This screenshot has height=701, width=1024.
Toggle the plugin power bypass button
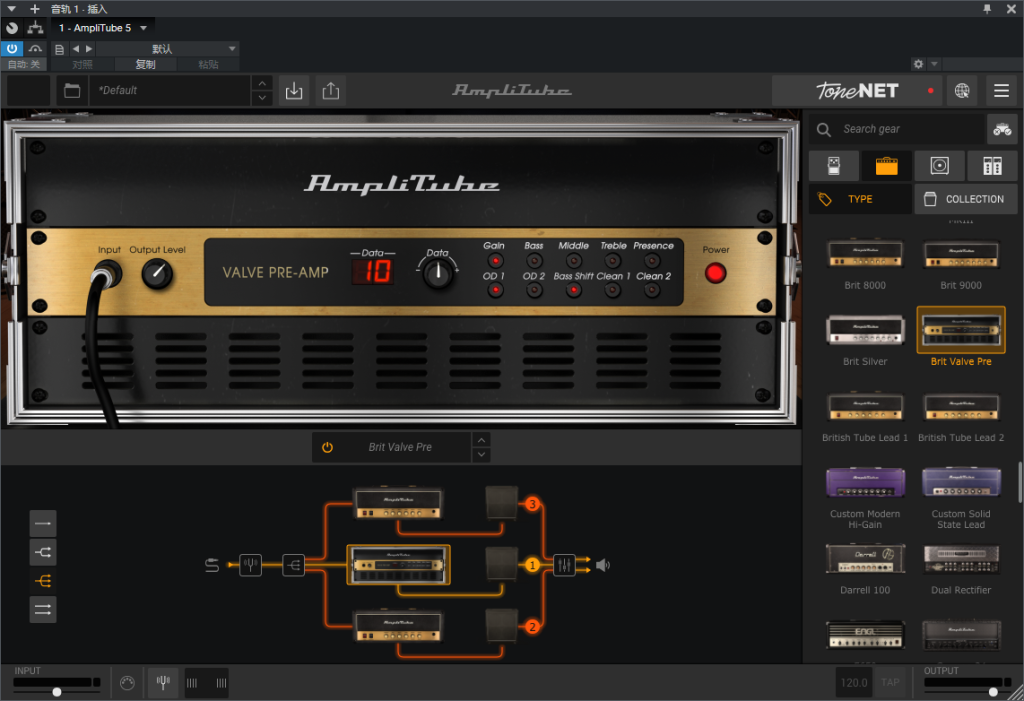[x=12, y=49]
